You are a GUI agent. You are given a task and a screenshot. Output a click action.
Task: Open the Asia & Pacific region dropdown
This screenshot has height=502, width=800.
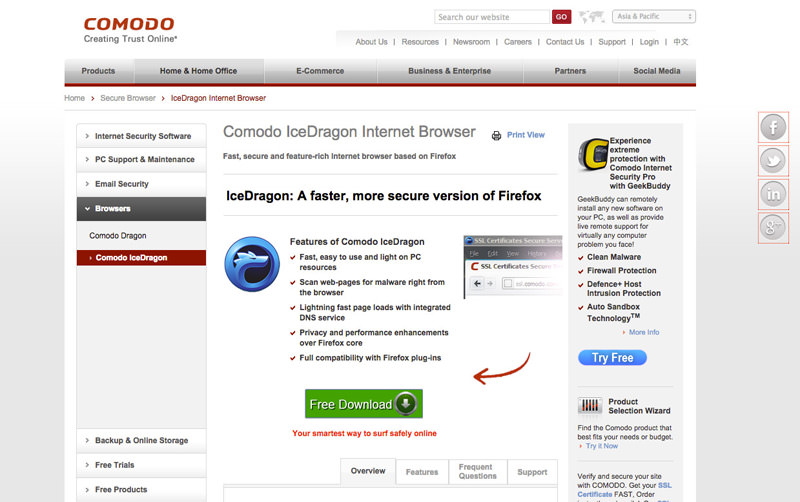click(654, 16)
